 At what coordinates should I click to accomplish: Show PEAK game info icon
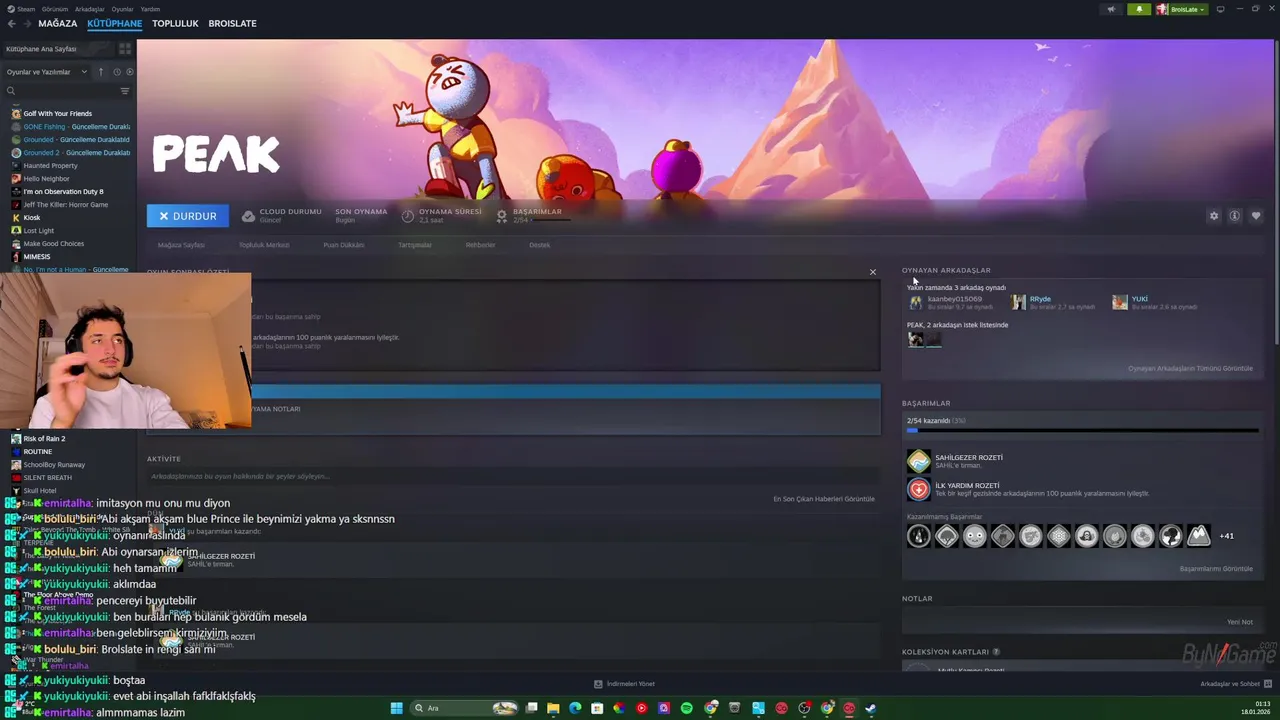coord(1235,216)
